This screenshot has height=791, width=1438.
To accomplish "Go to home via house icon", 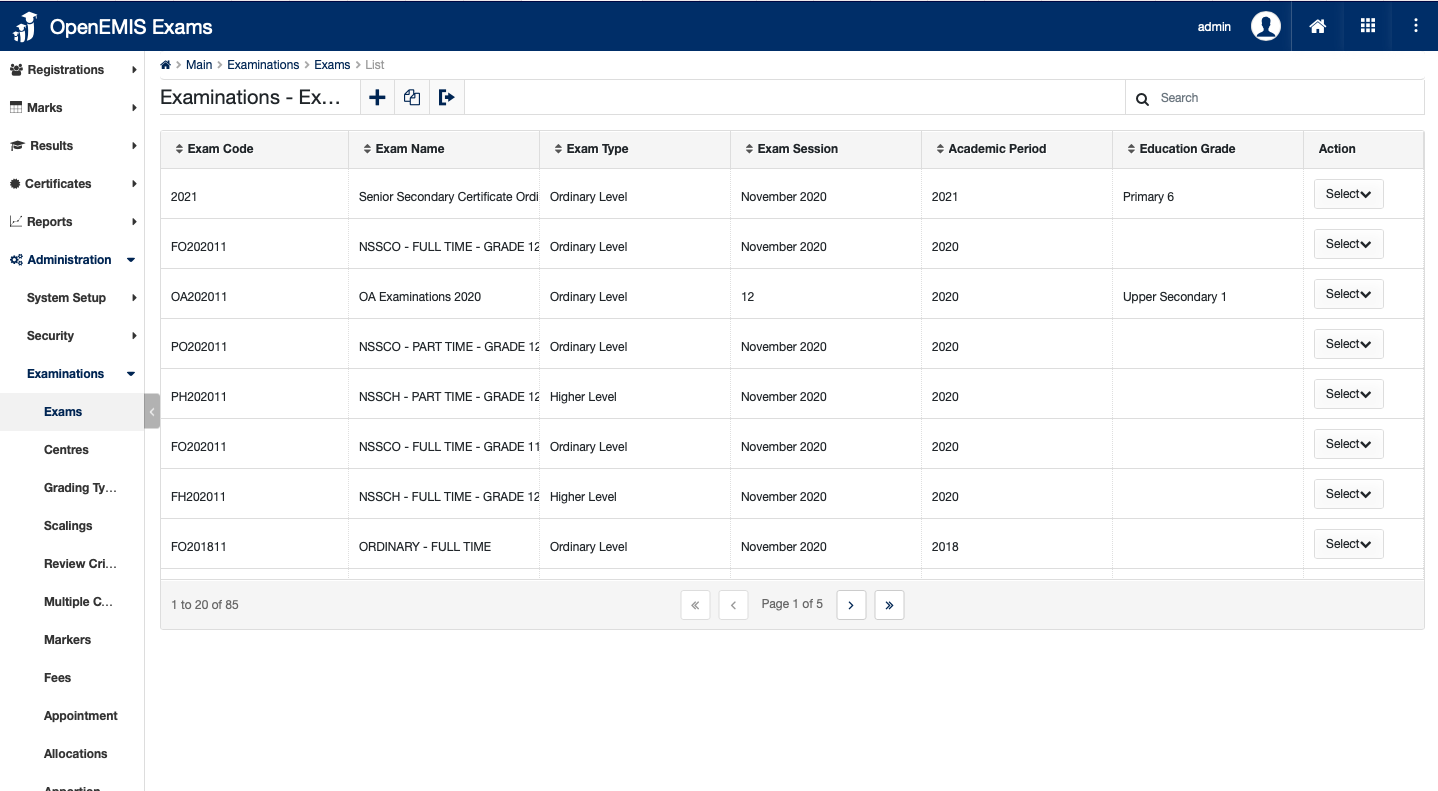I will pyautogui.click(x=1318, y=26).
